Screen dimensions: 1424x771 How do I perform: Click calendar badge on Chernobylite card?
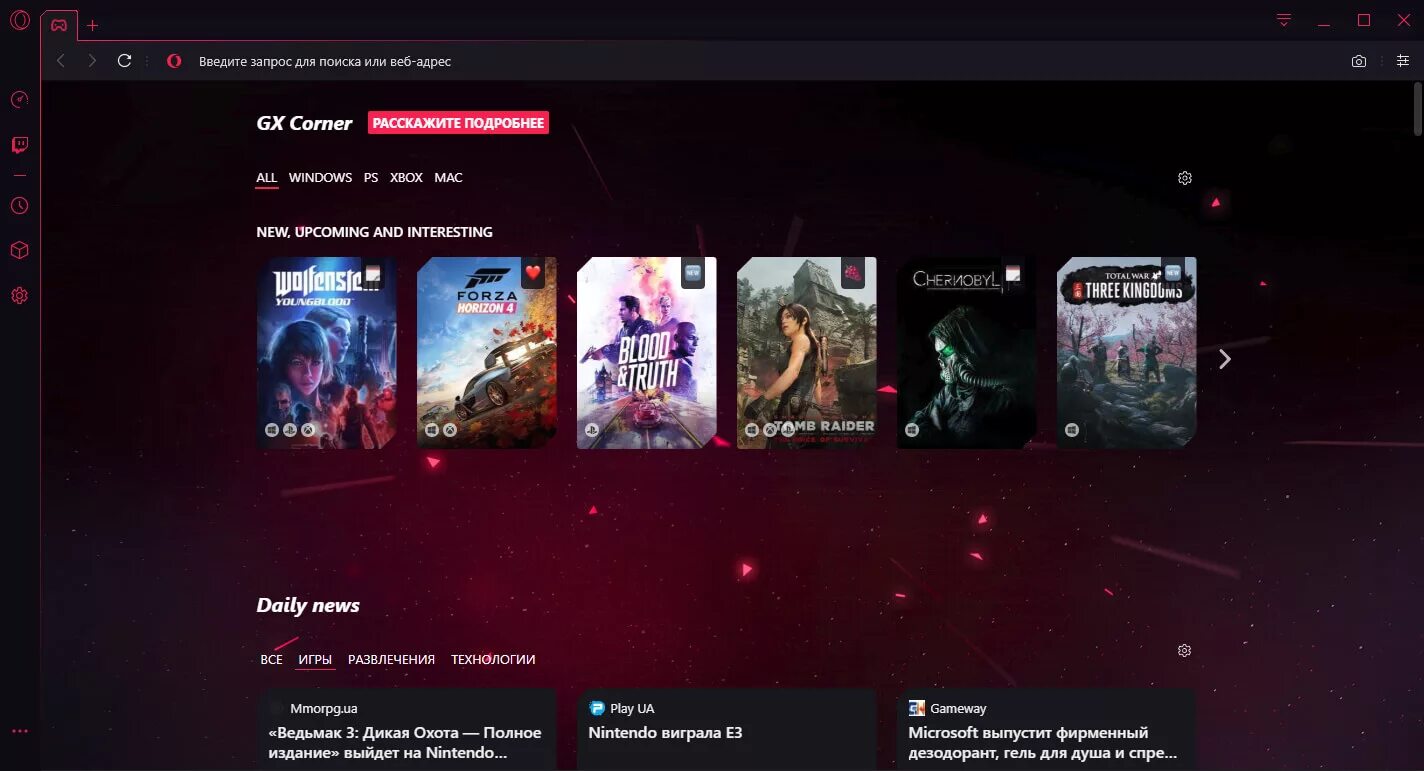pos(1013,272)
